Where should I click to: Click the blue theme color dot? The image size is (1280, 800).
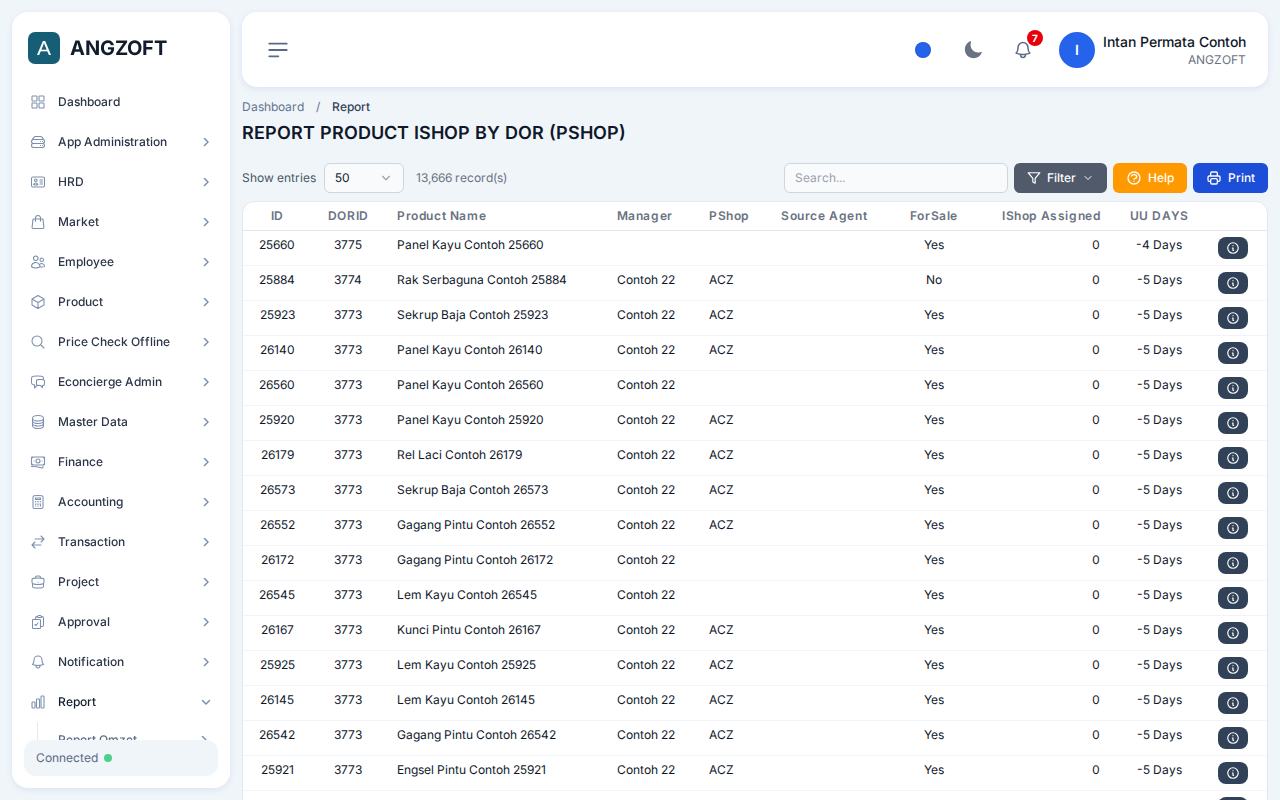pos(923,50)
